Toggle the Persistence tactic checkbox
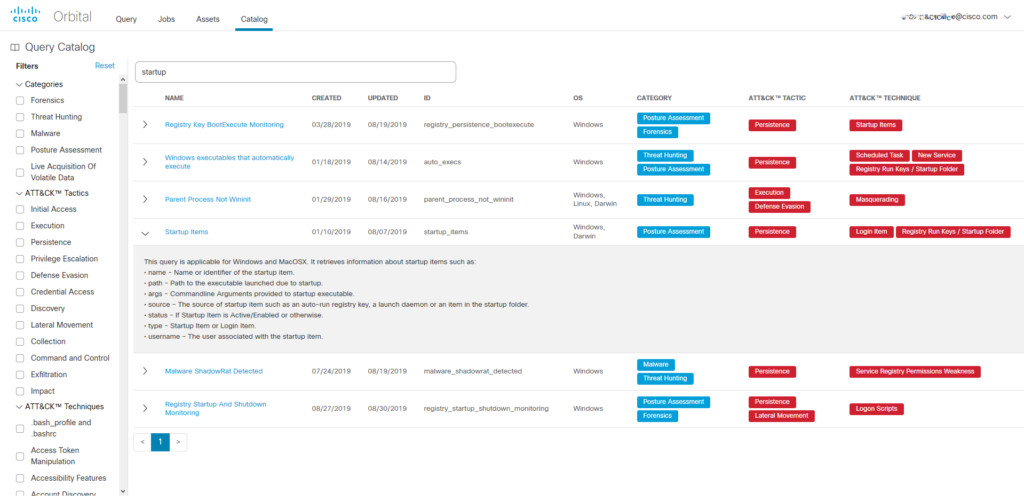1024x501 pixels. (x=21, y=242)
